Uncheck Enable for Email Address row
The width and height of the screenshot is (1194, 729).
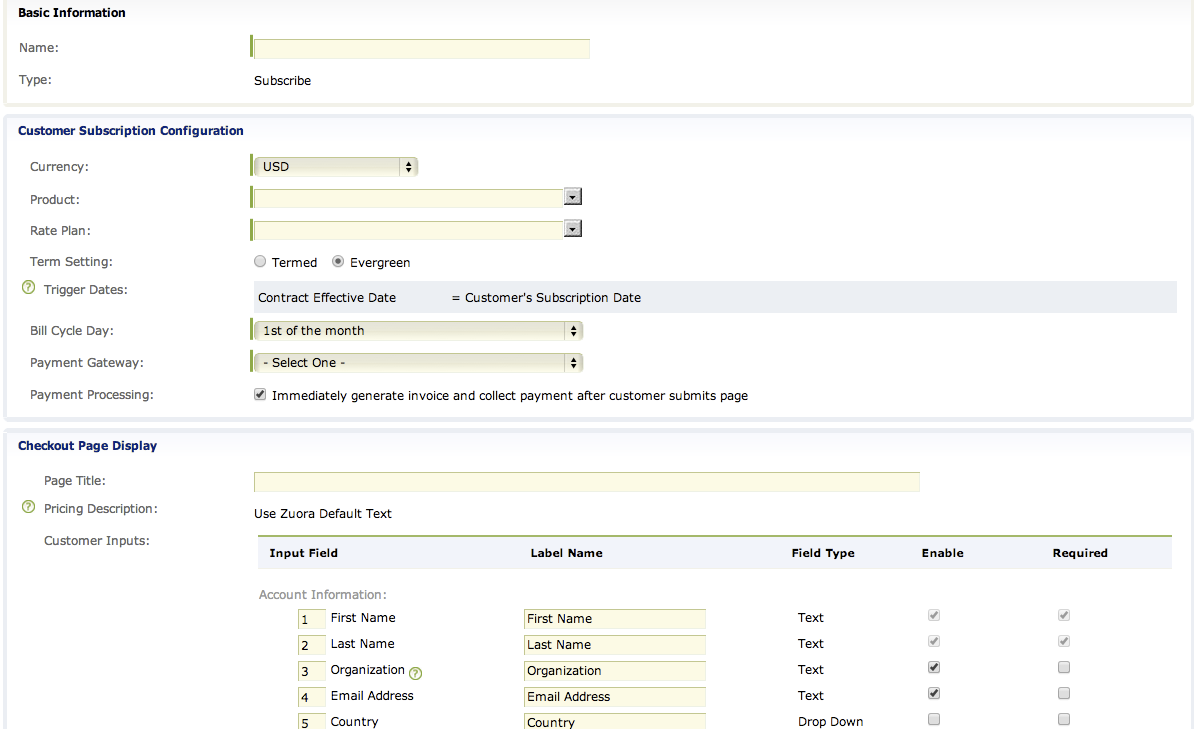934,693
